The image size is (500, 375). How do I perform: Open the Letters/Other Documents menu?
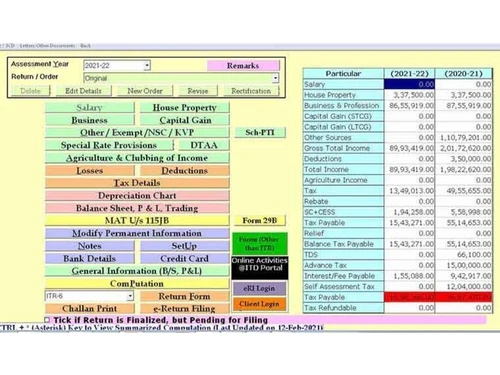pyautogui.click(x=47, y=46)
